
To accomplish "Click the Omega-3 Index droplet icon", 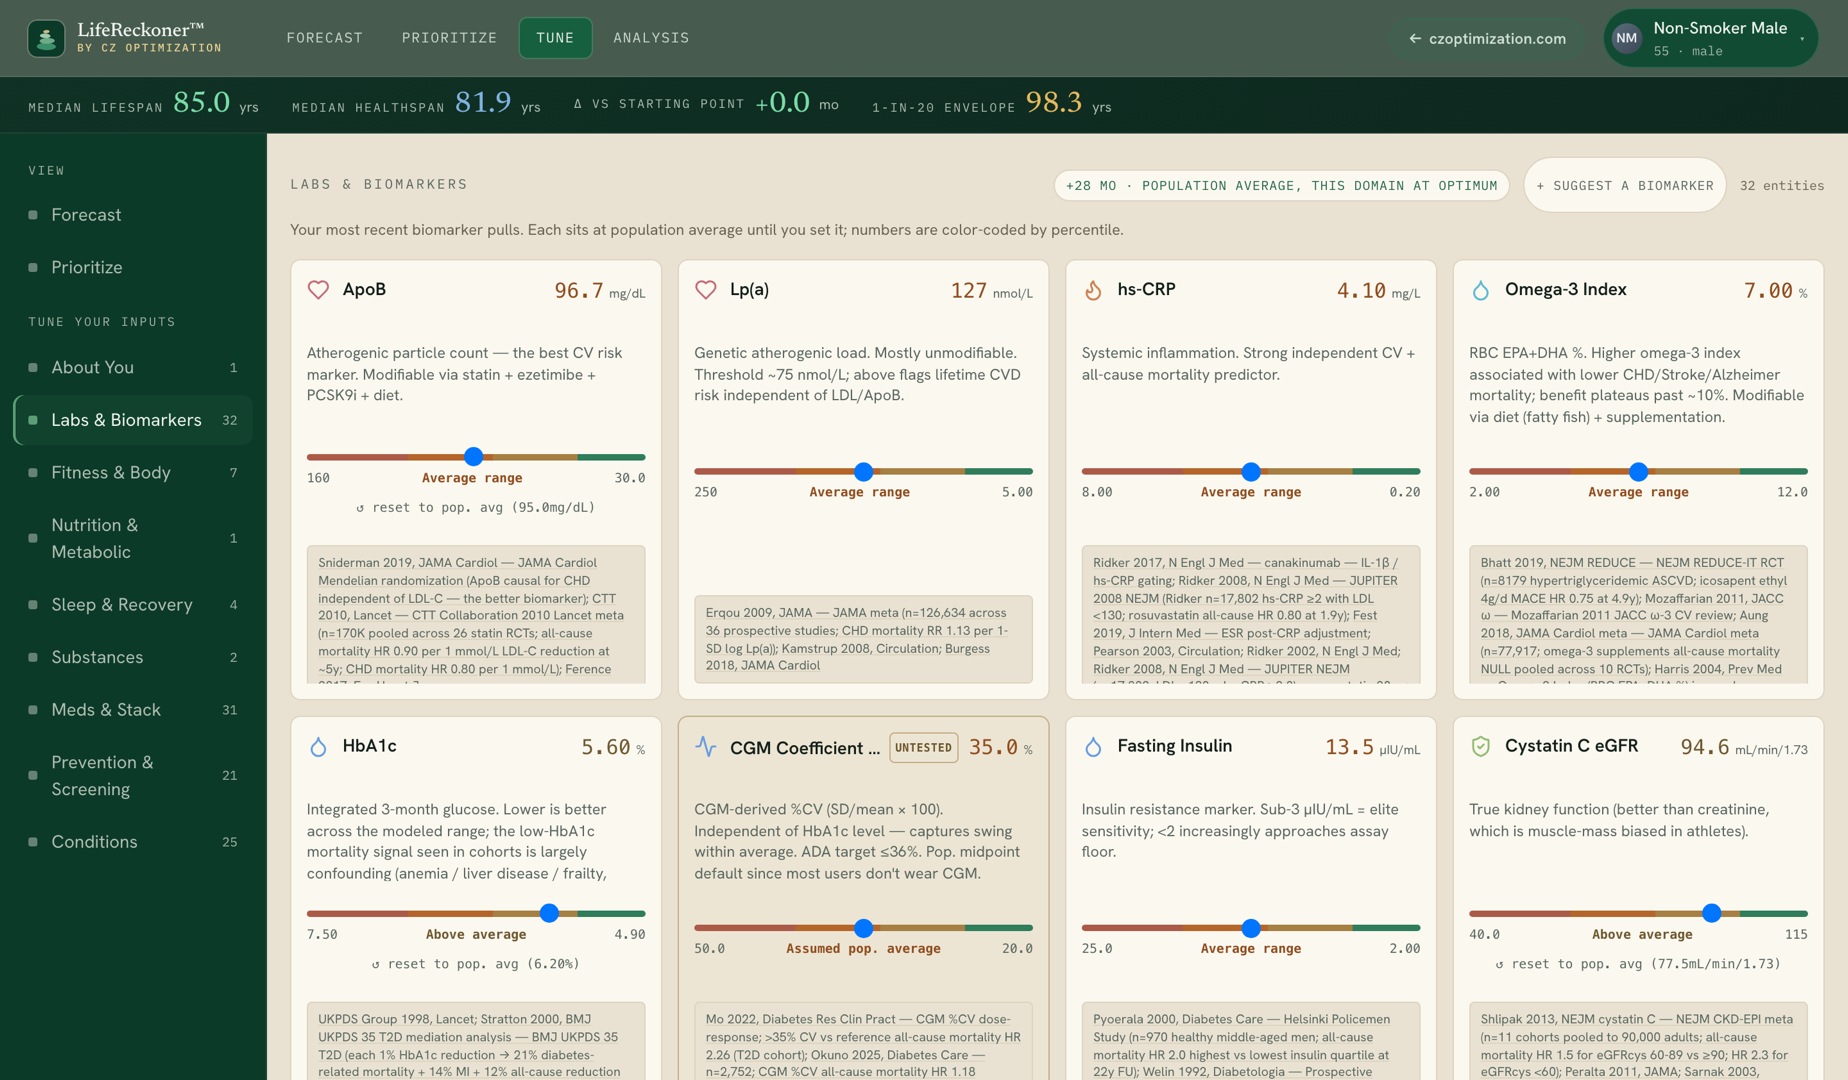I will [1481, 290].
